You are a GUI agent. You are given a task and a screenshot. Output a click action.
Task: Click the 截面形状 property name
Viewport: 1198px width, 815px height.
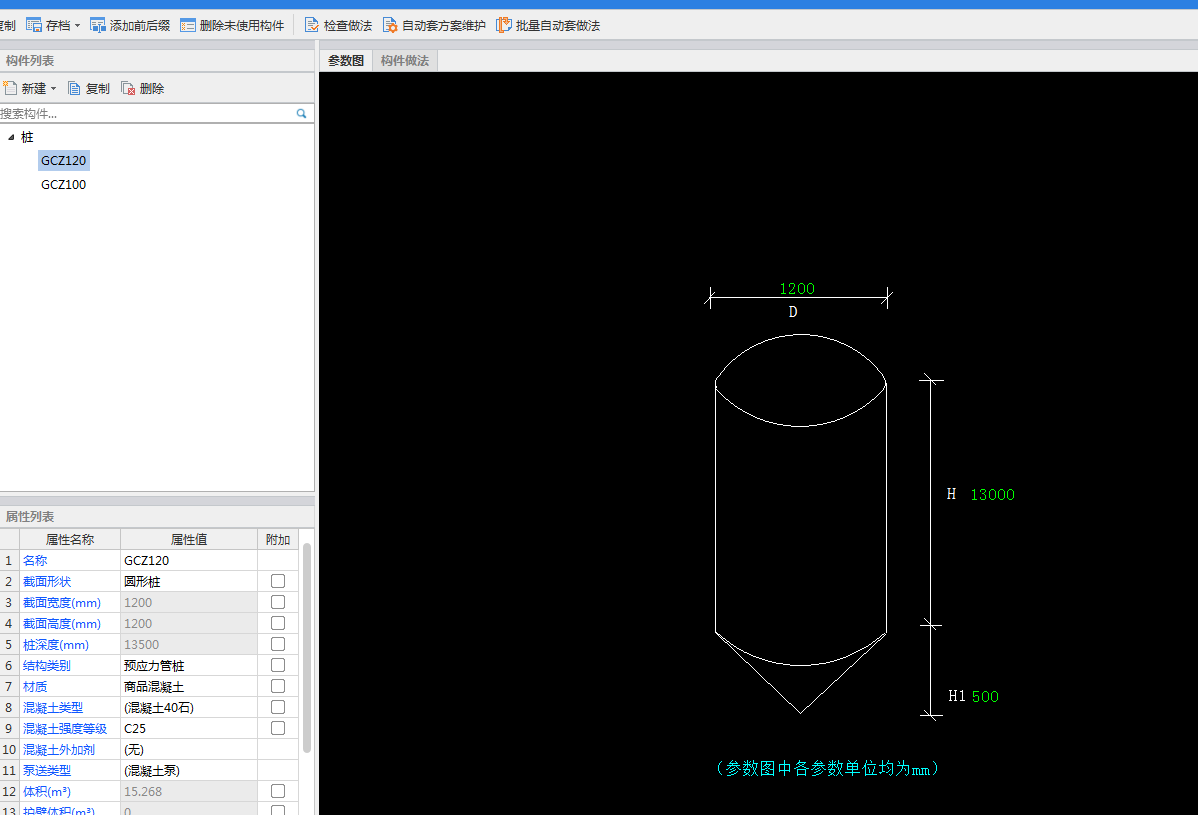pos(47,581)
